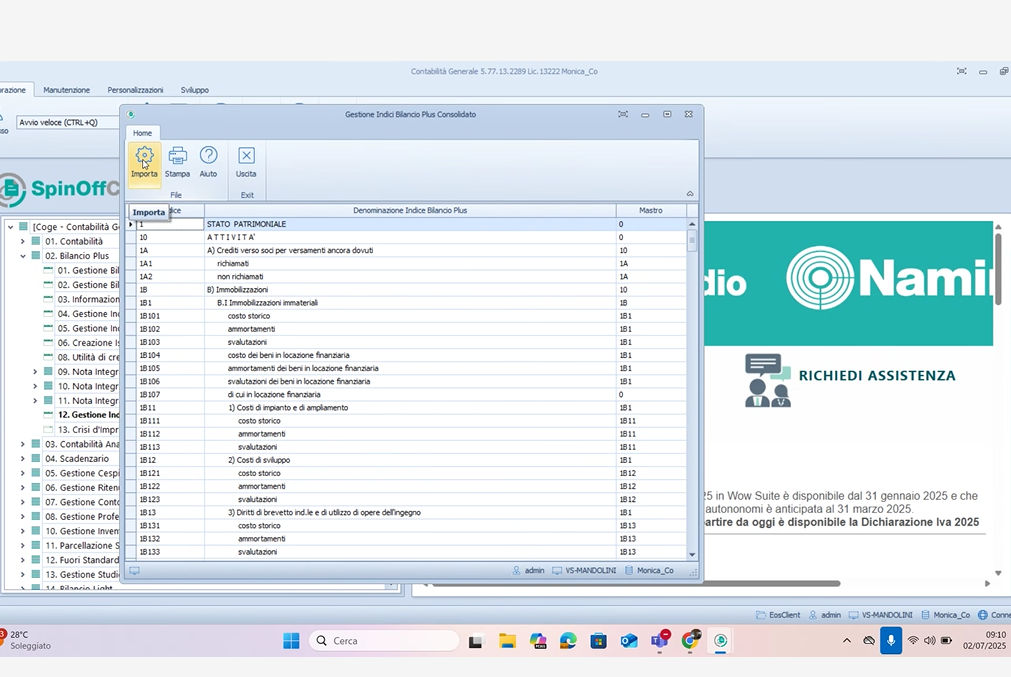Click Monica_Co database in the dialog status bar

tap(649, 571)
